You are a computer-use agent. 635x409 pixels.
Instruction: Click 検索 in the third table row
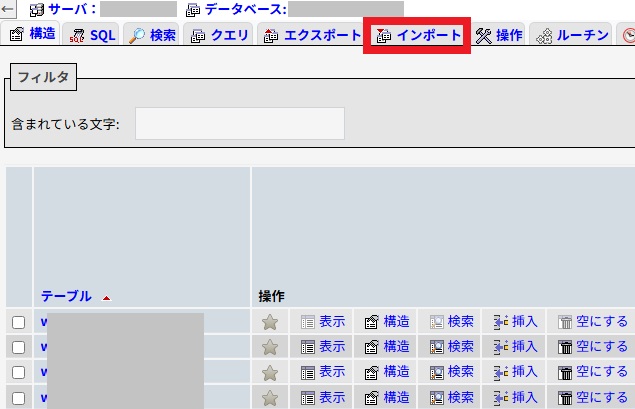[x=452, y=372]
